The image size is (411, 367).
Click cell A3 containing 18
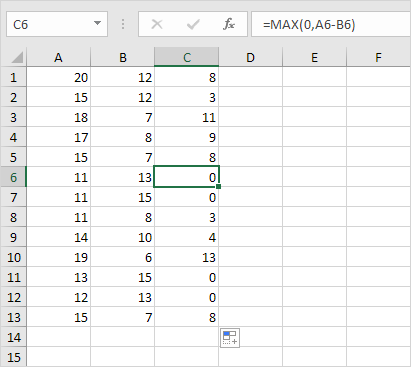[58, 117]
